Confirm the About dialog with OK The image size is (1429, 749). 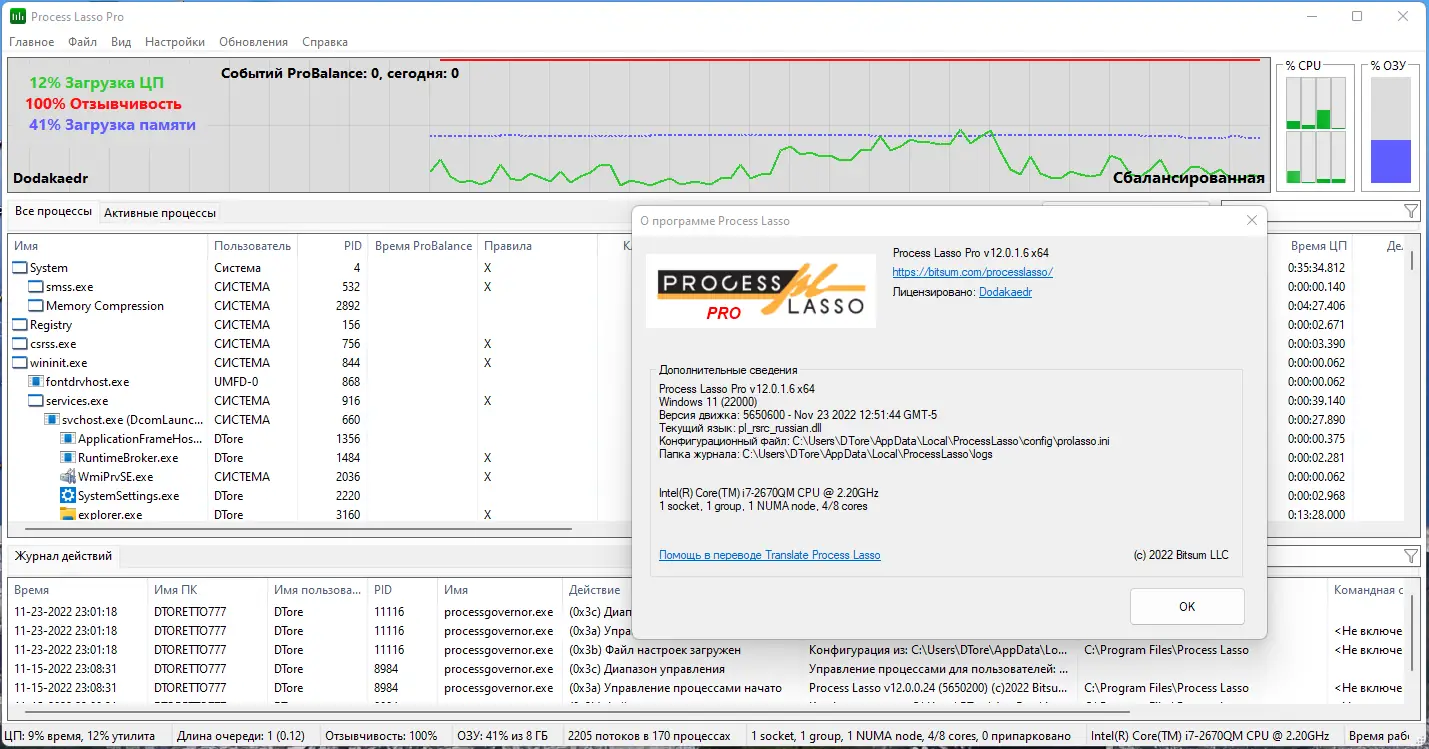tap(1187, 606)
